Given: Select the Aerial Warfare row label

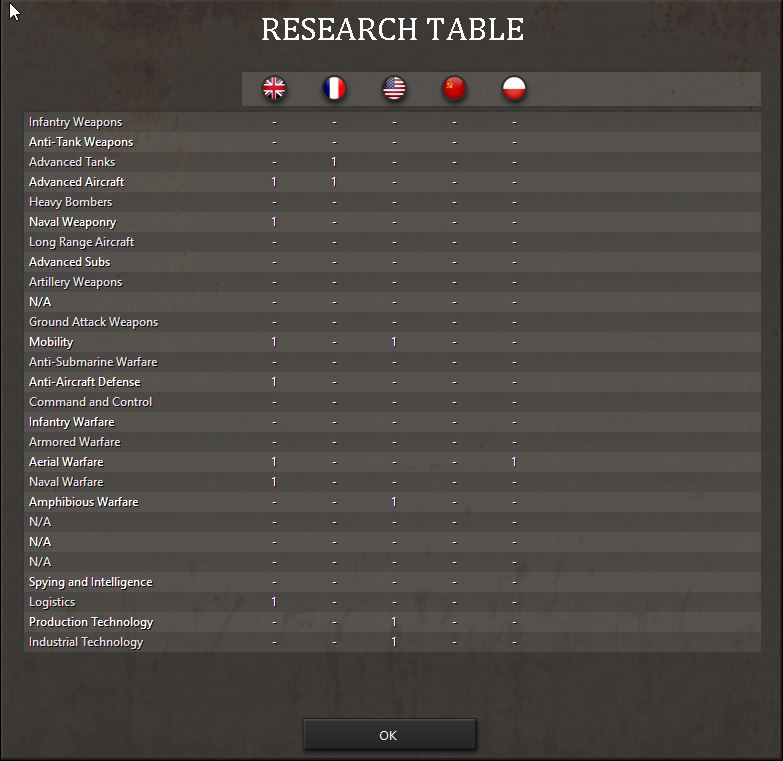Looking at the screenshot, I should (66, 462).
